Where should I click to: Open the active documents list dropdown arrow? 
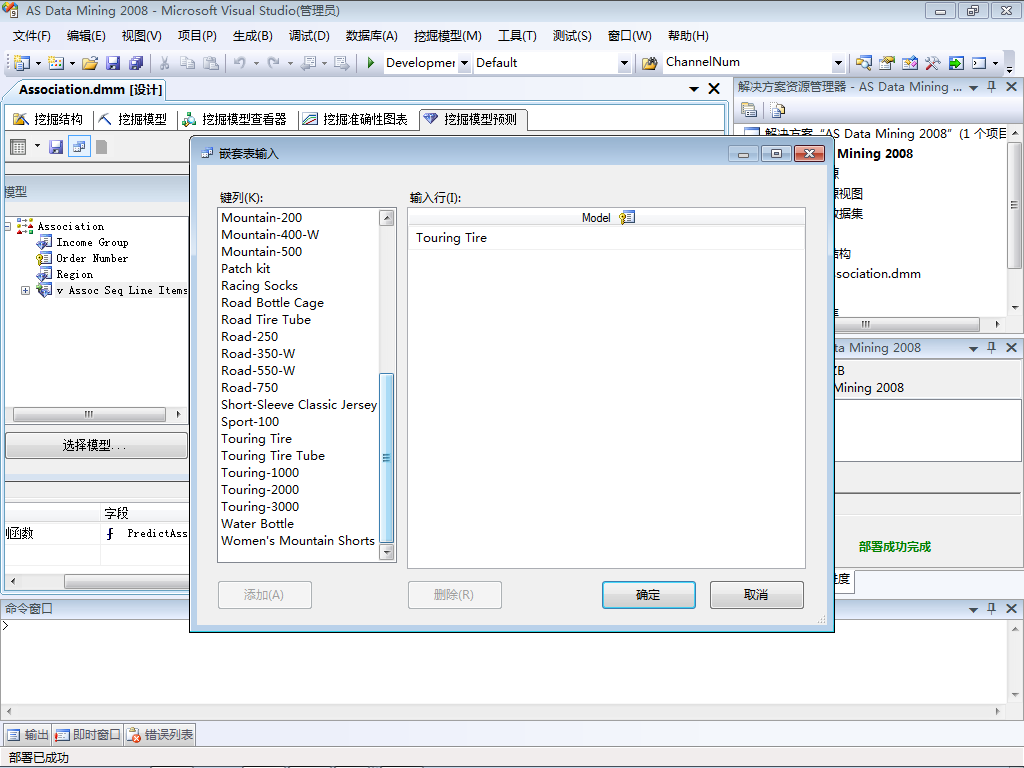694,89
